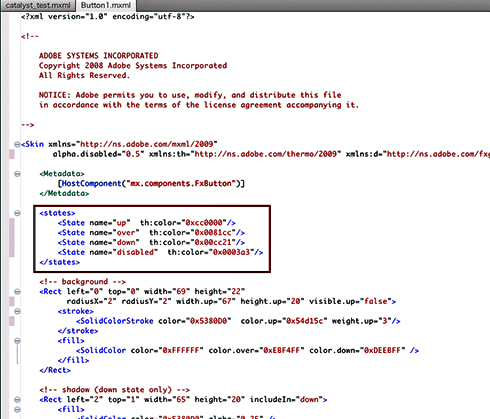490x419 pixels.
Task: Click the alpha.disabled="0.5" attribute
Action: click(98, 154)
